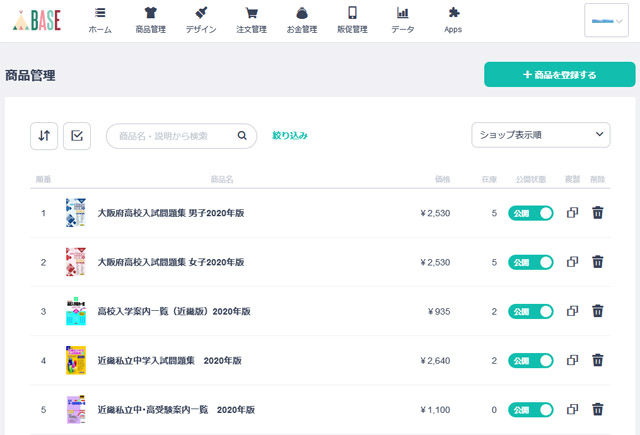Click the 公開状態 column header
This screenshot has width=640, height=435.
tap(531, 179)
